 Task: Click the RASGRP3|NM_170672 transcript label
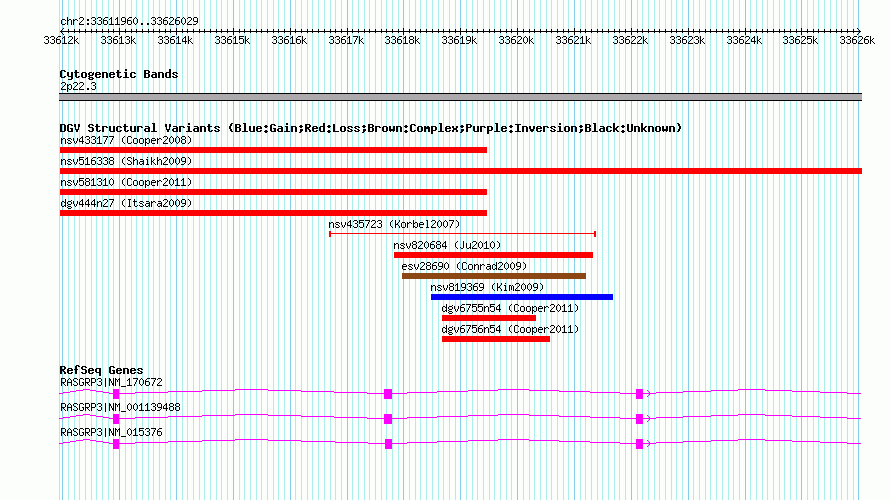pos(111,383)
